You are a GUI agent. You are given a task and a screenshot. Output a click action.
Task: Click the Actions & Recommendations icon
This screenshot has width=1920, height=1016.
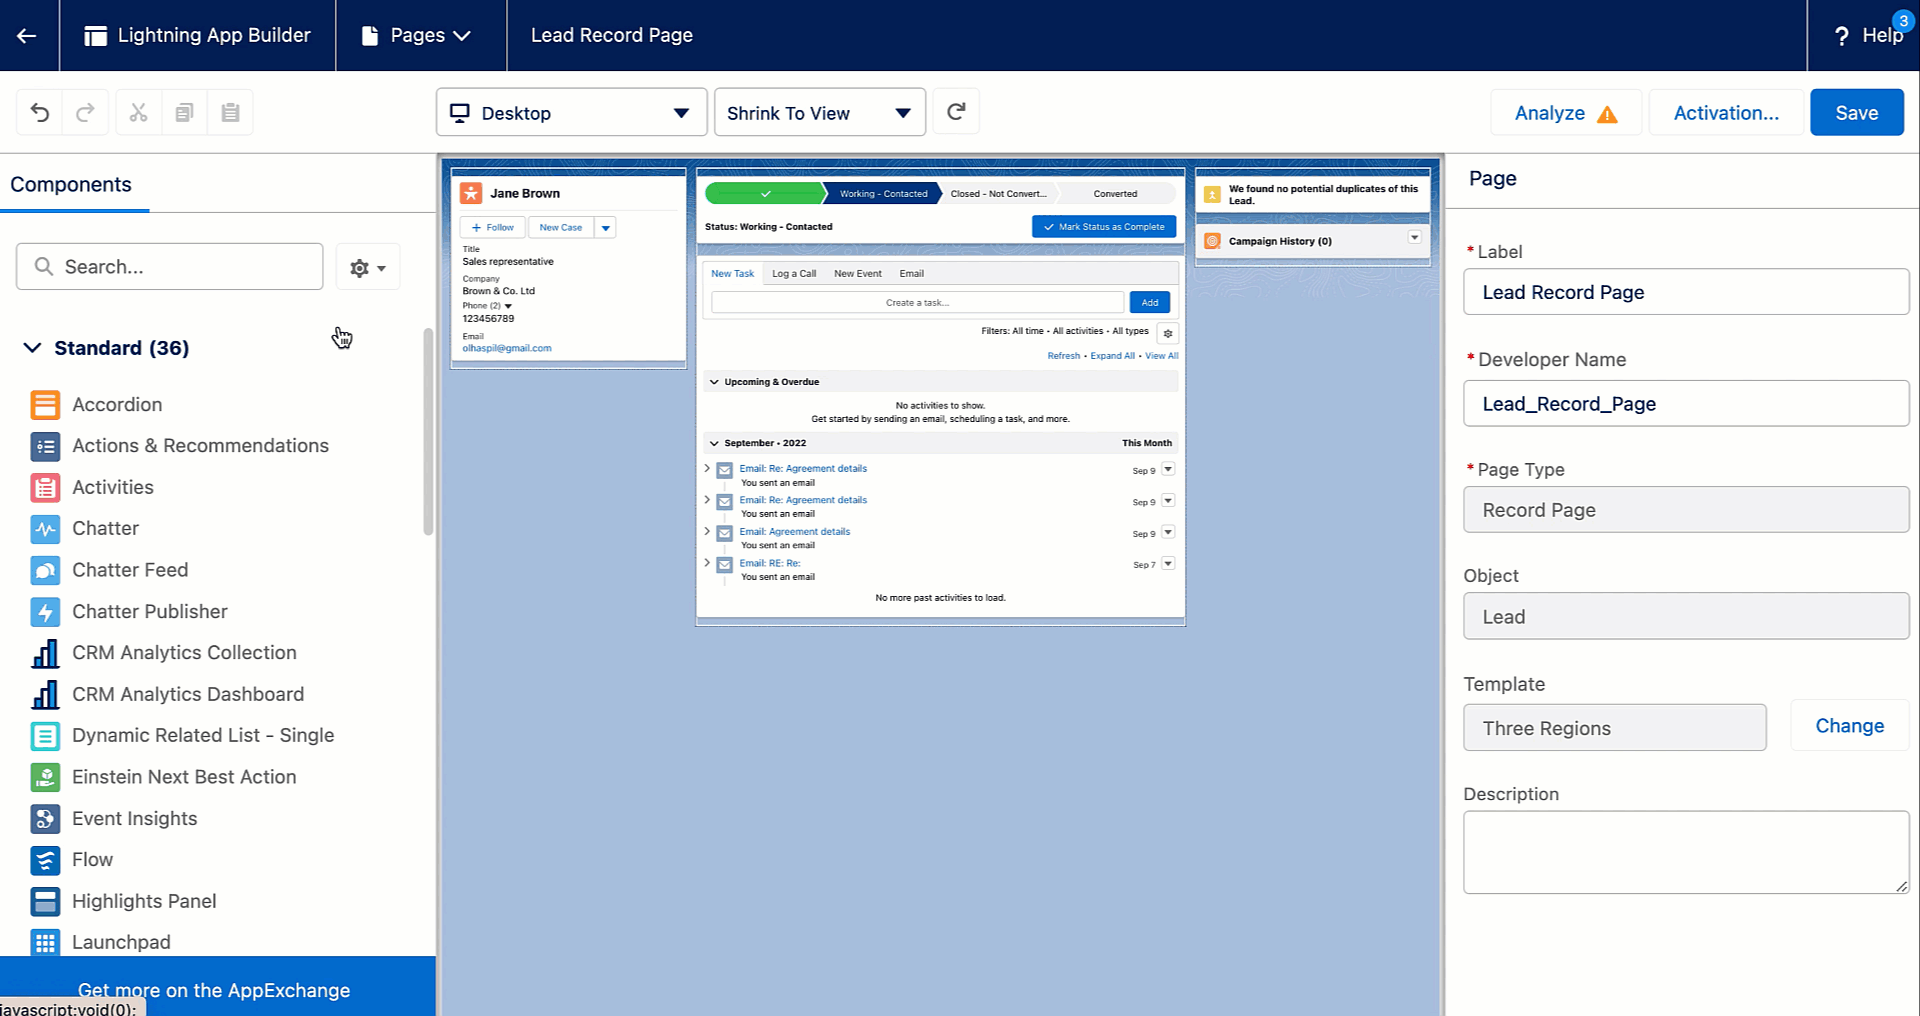(45, 446)
